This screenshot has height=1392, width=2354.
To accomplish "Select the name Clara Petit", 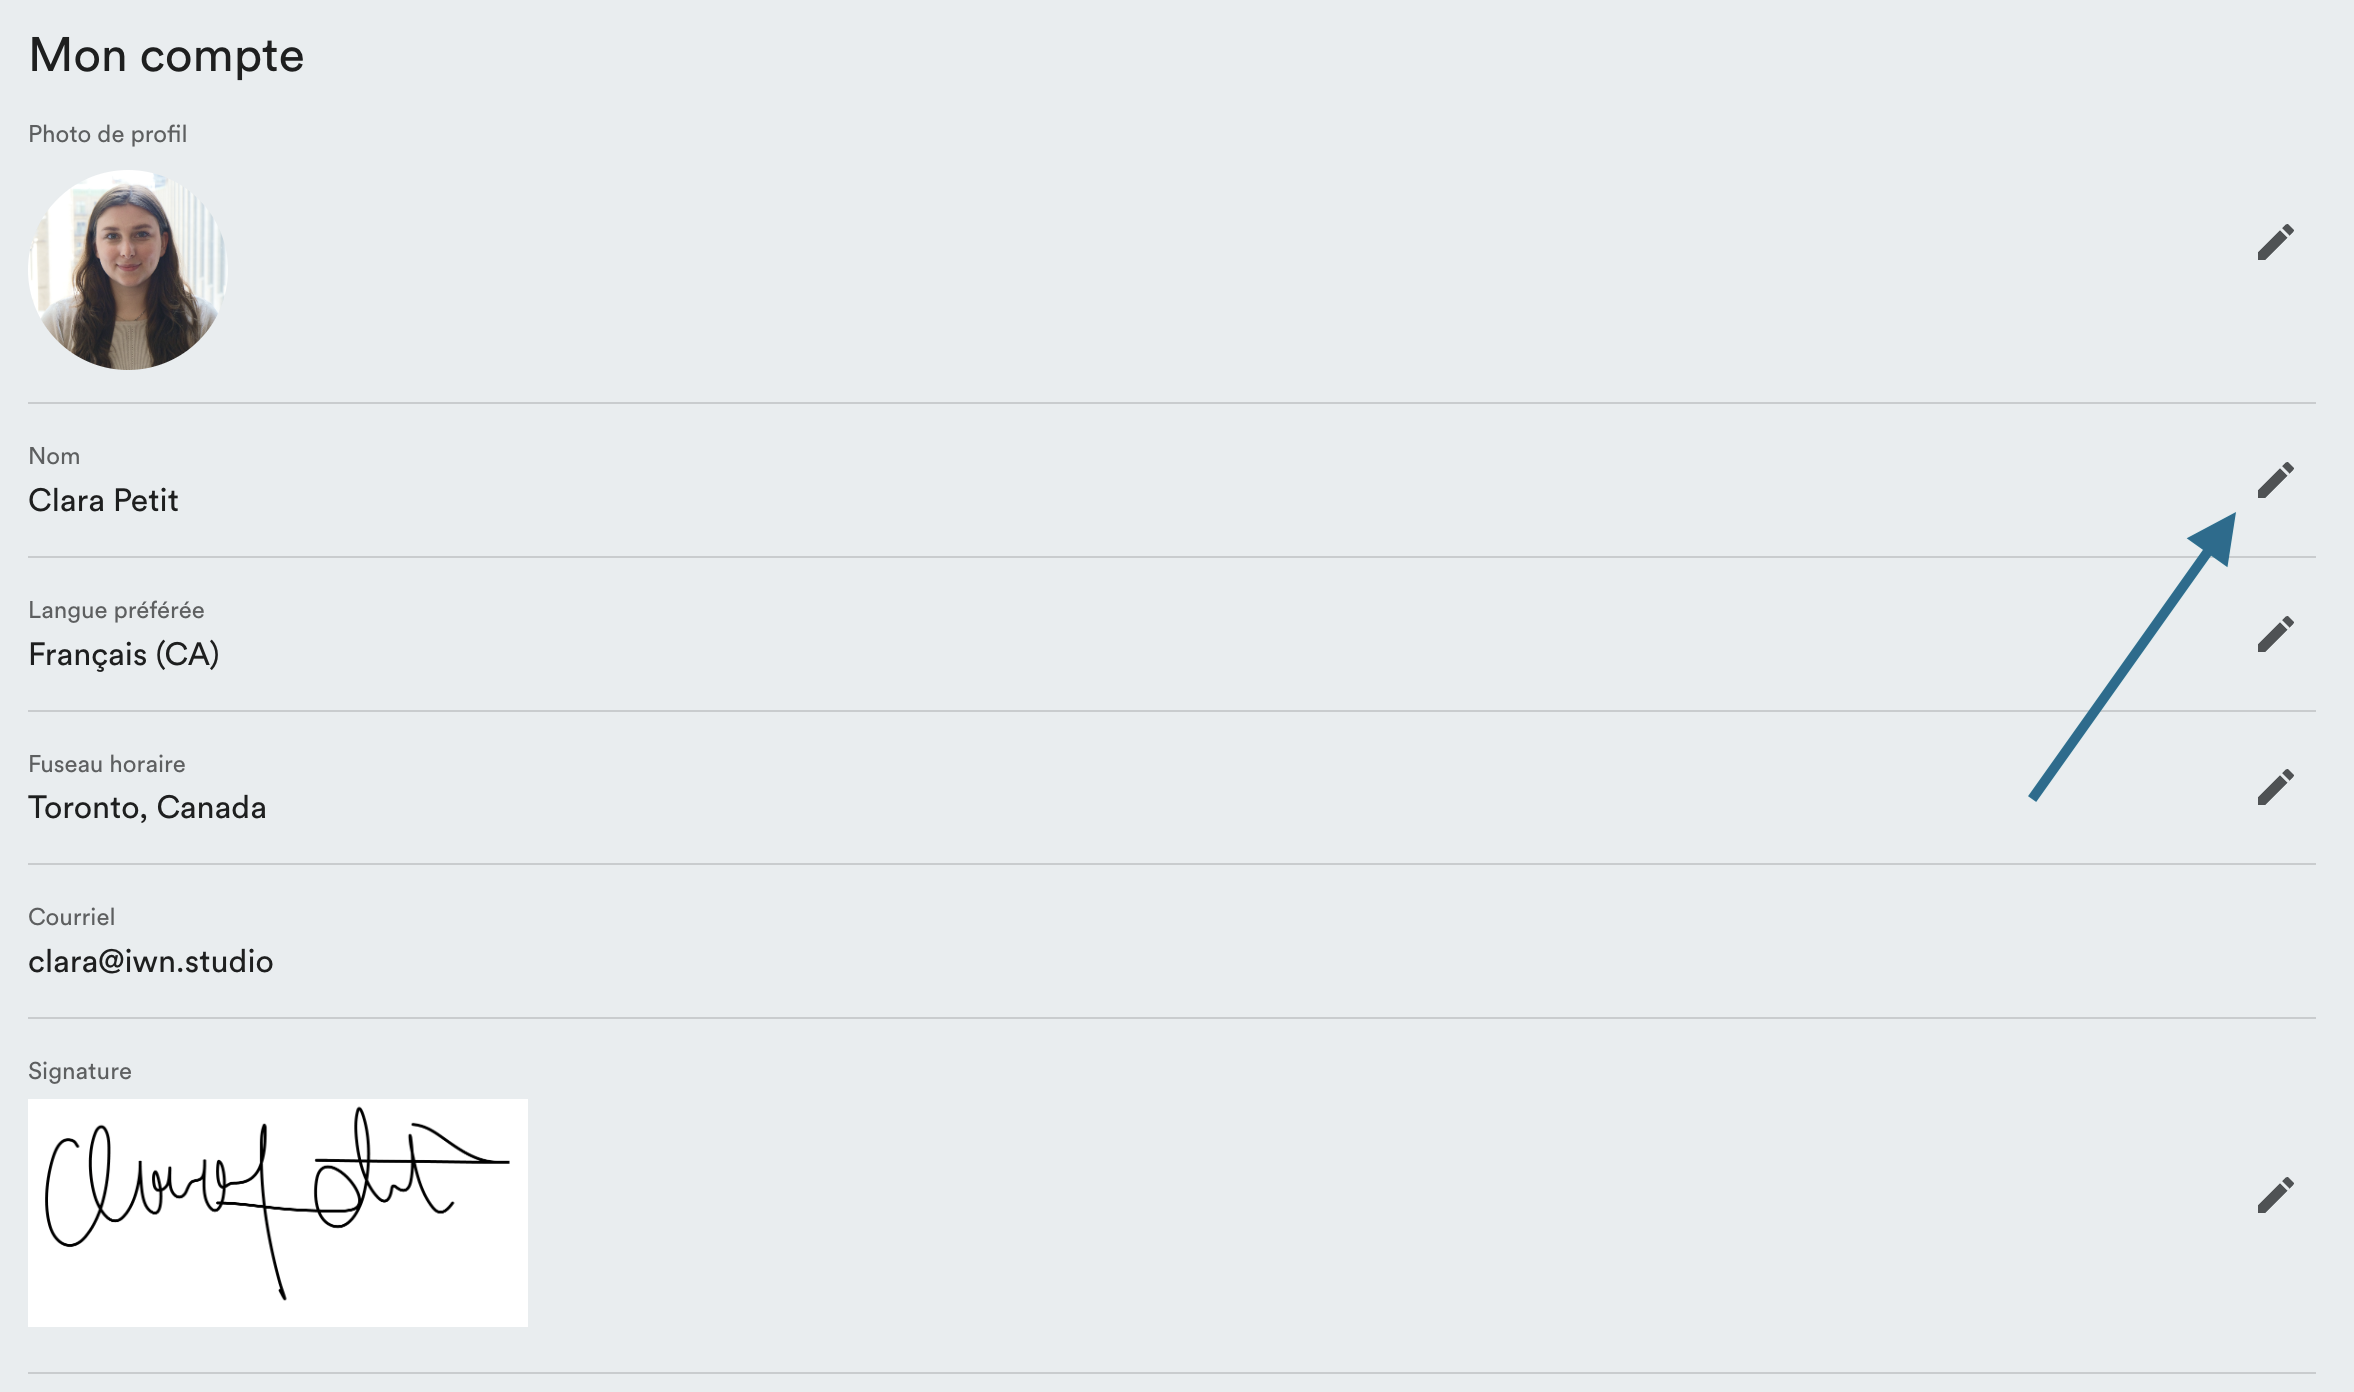I will pos(103,500).
